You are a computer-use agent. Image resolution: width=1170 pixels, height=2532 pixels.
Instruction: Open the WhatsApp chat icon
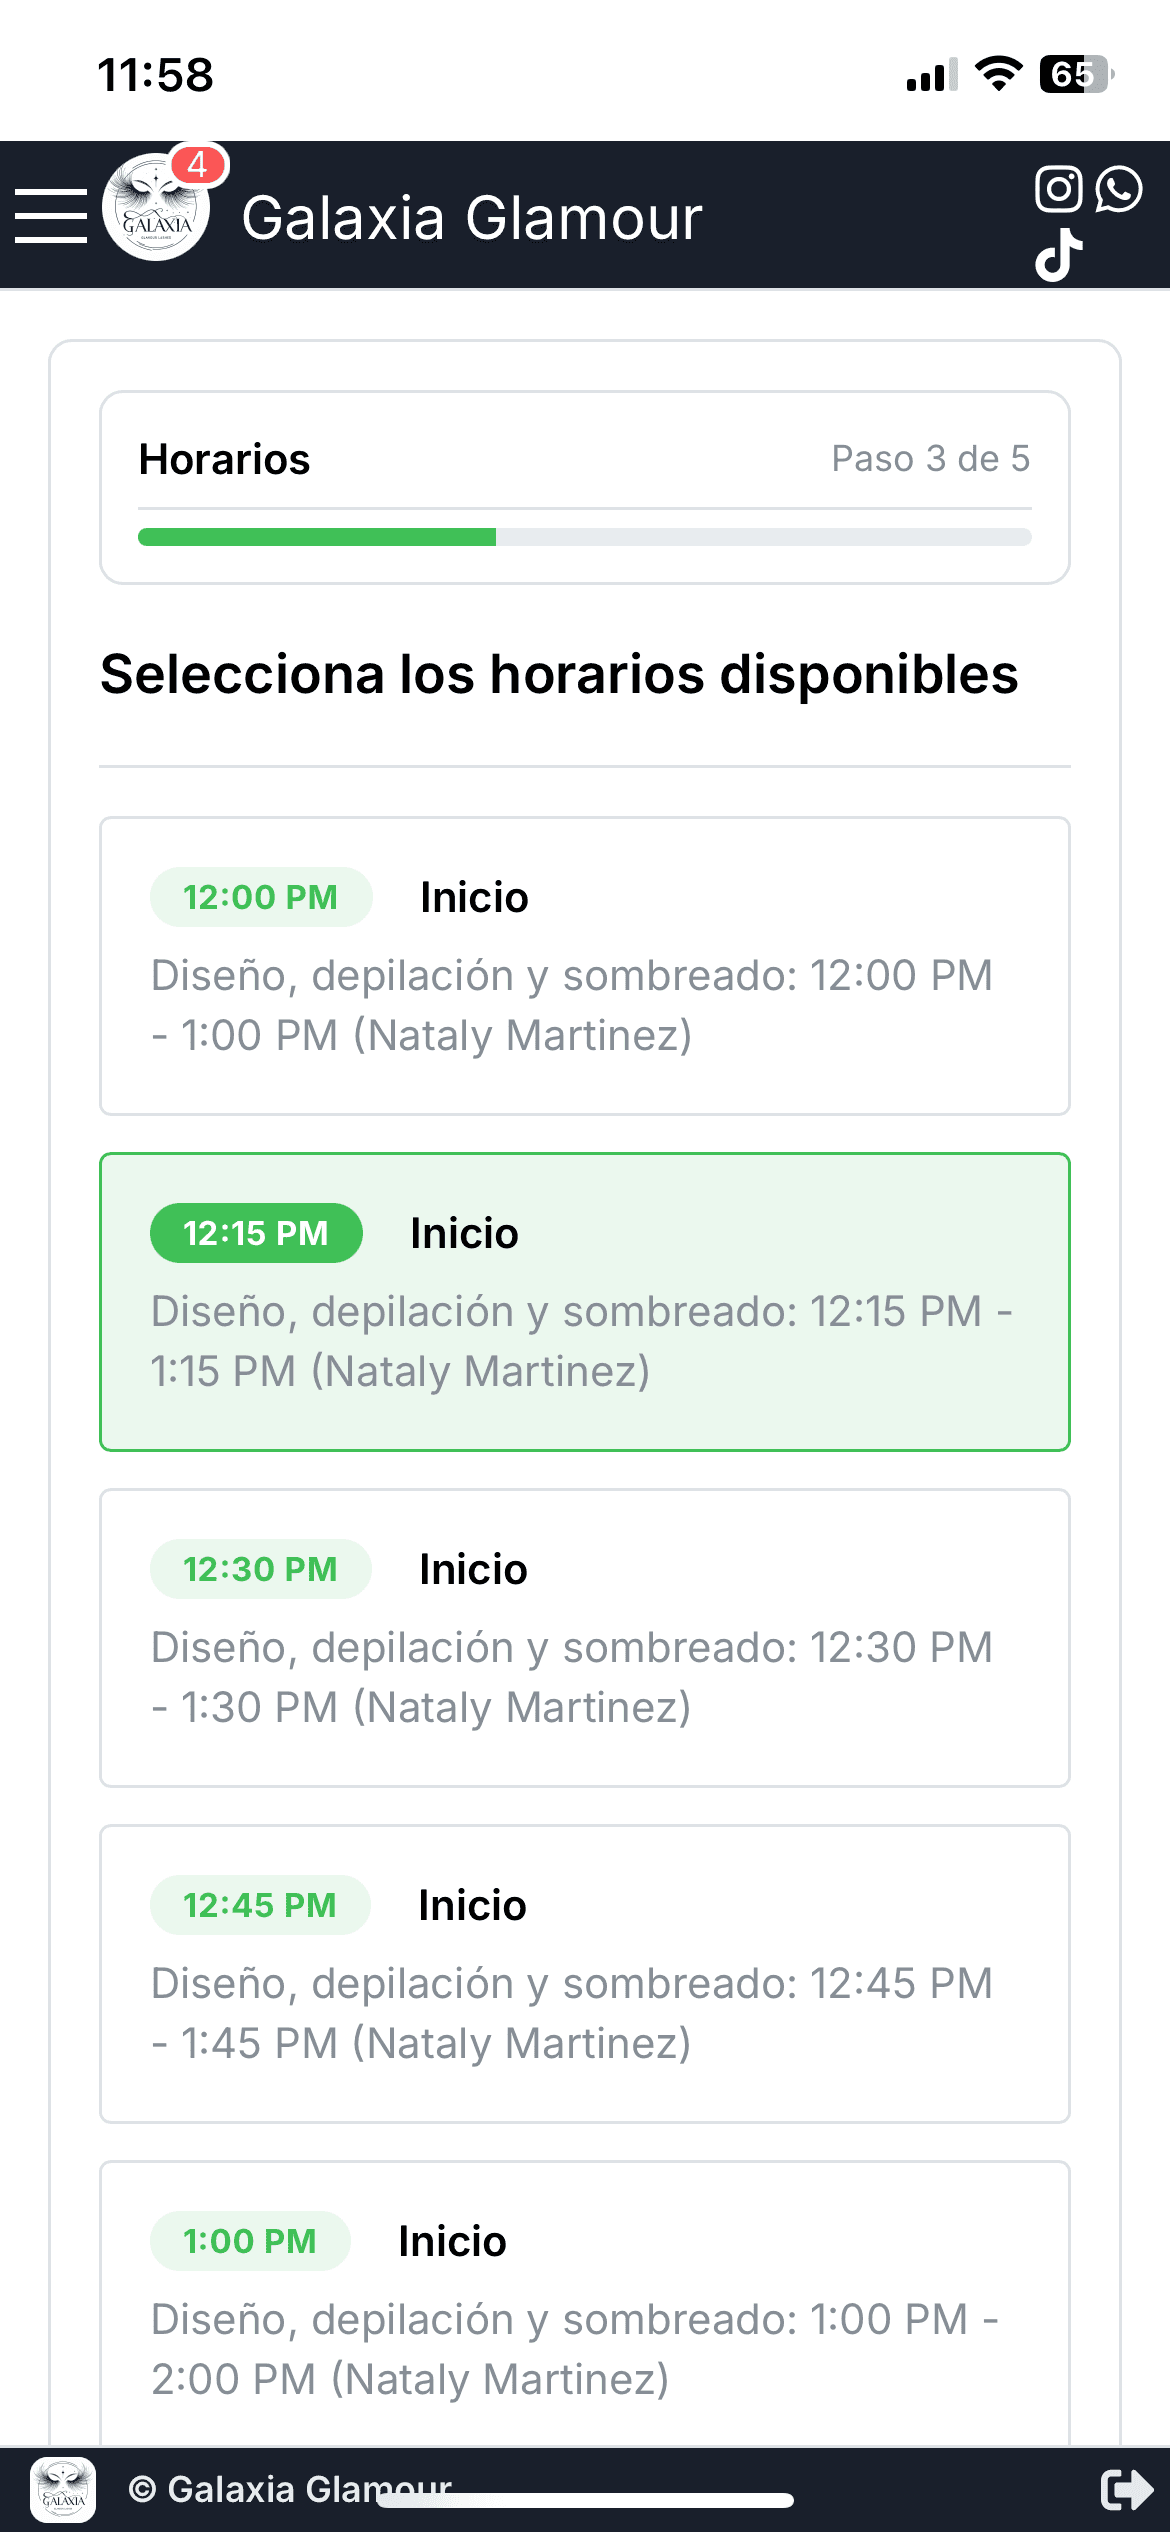(1119, 189)
